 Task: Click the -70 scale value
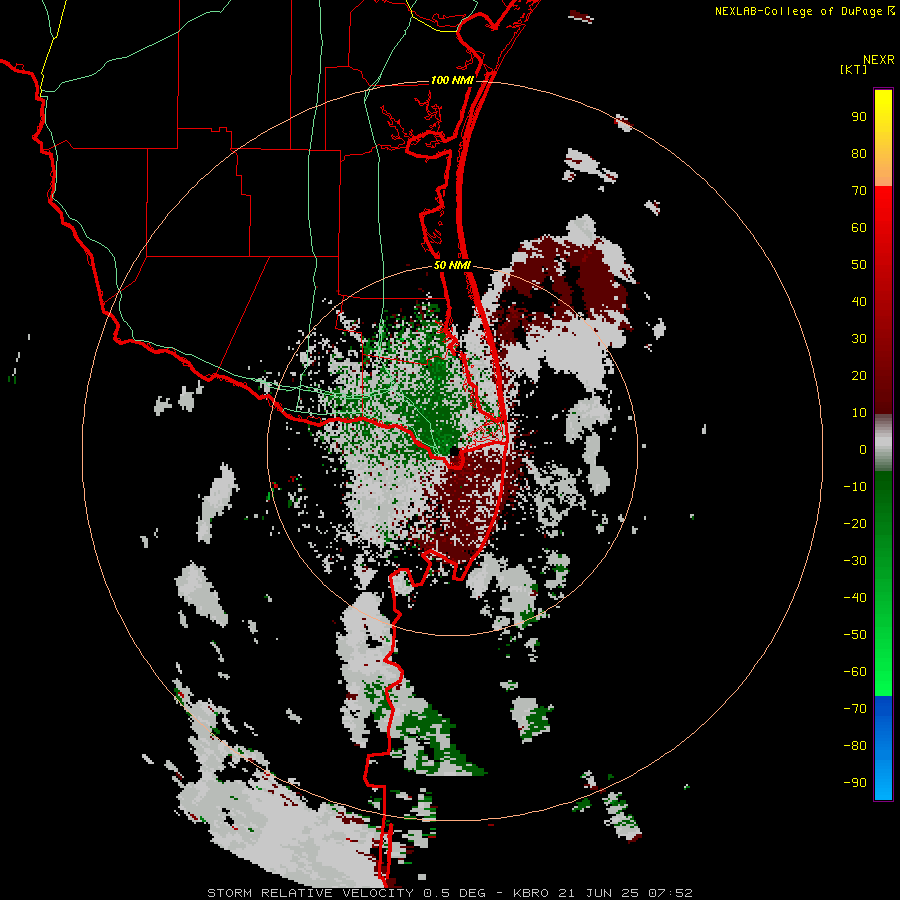pyautogui.click(x=855, y=709)
